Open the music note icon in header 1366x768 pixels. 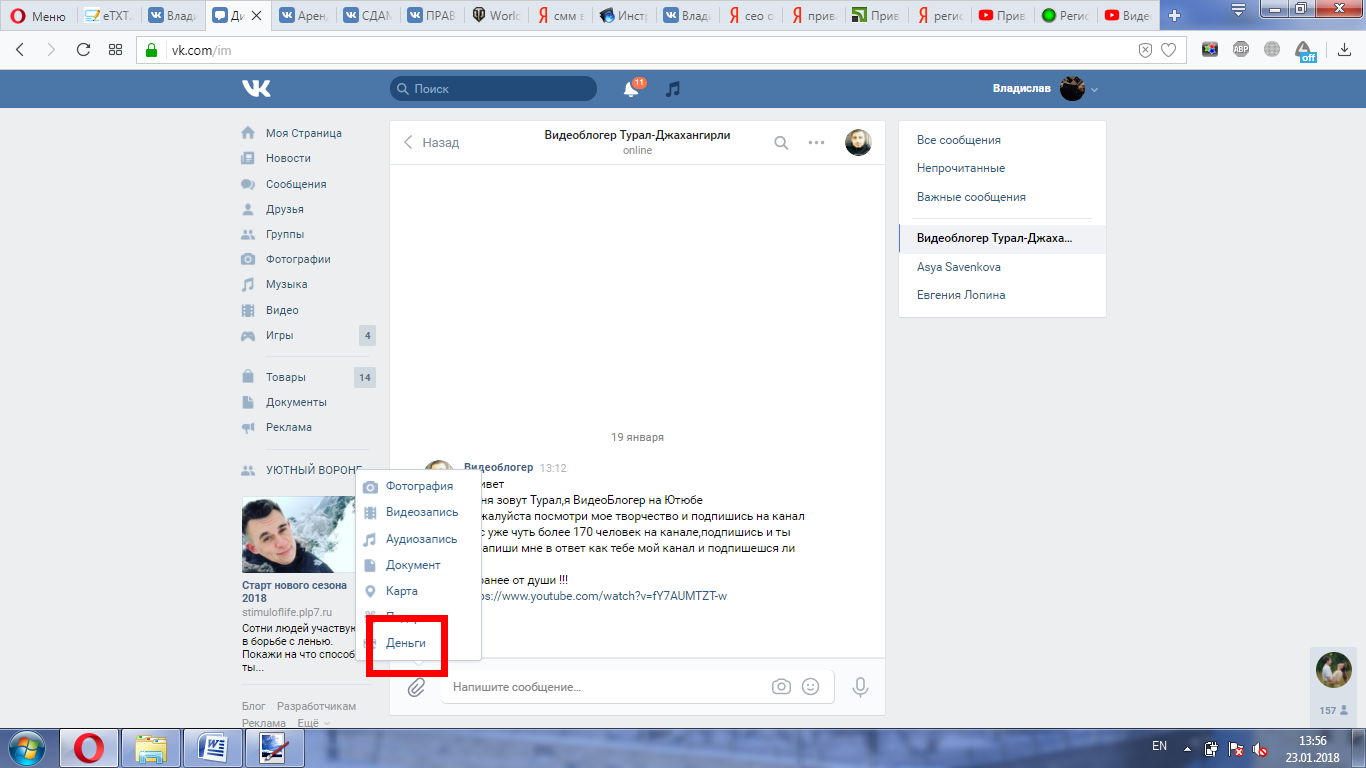coord(673,89)
